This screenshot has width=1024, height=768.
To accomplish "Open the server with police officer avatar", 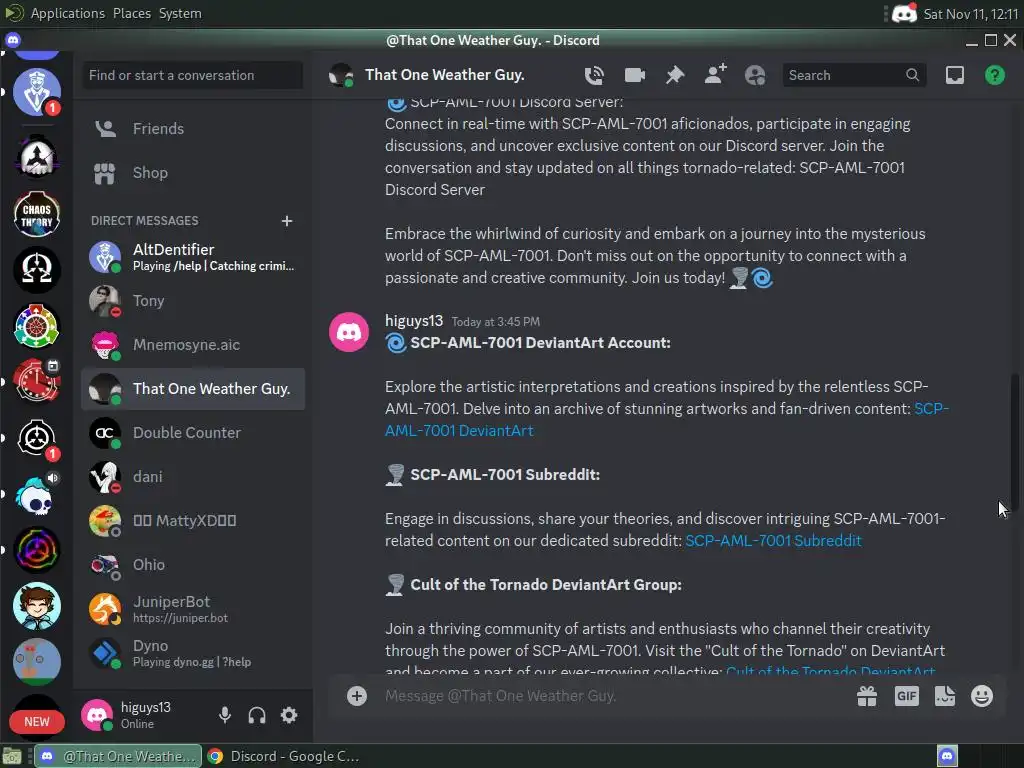I will (x=37, y=92).
